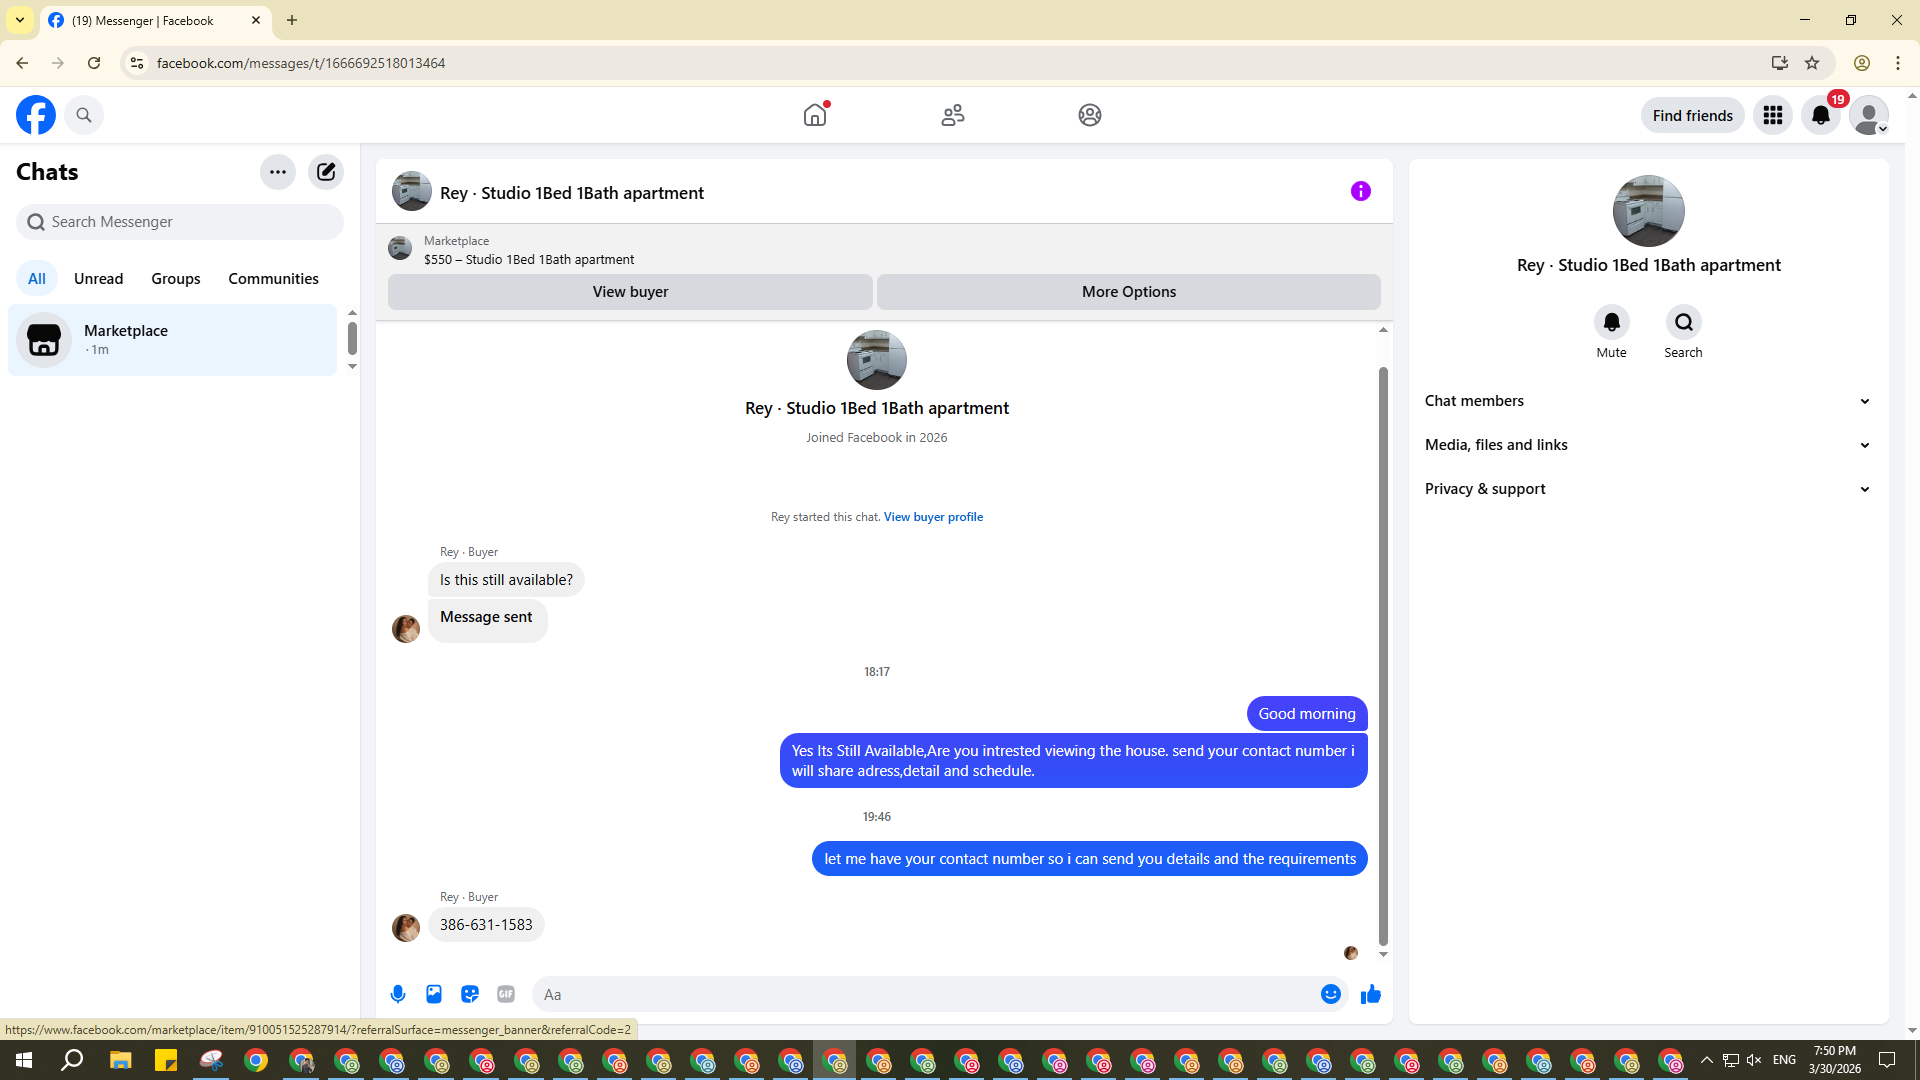
Task: Switch to the Communities tab
Action: (x=273, y=279)
